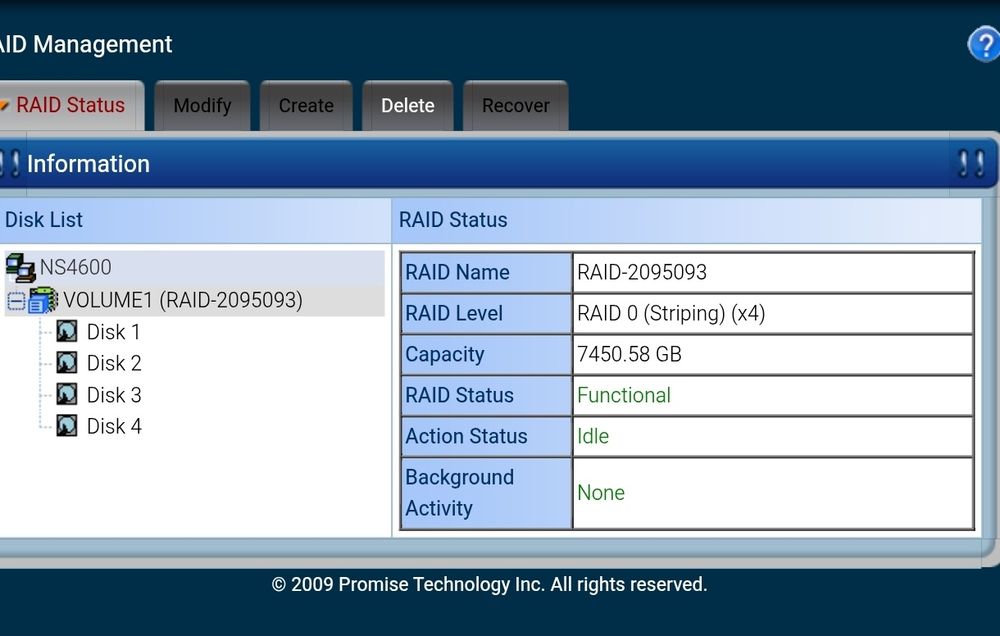Click the RAID Management page title
Viewport: 1000px width, 636px height.
85,45
